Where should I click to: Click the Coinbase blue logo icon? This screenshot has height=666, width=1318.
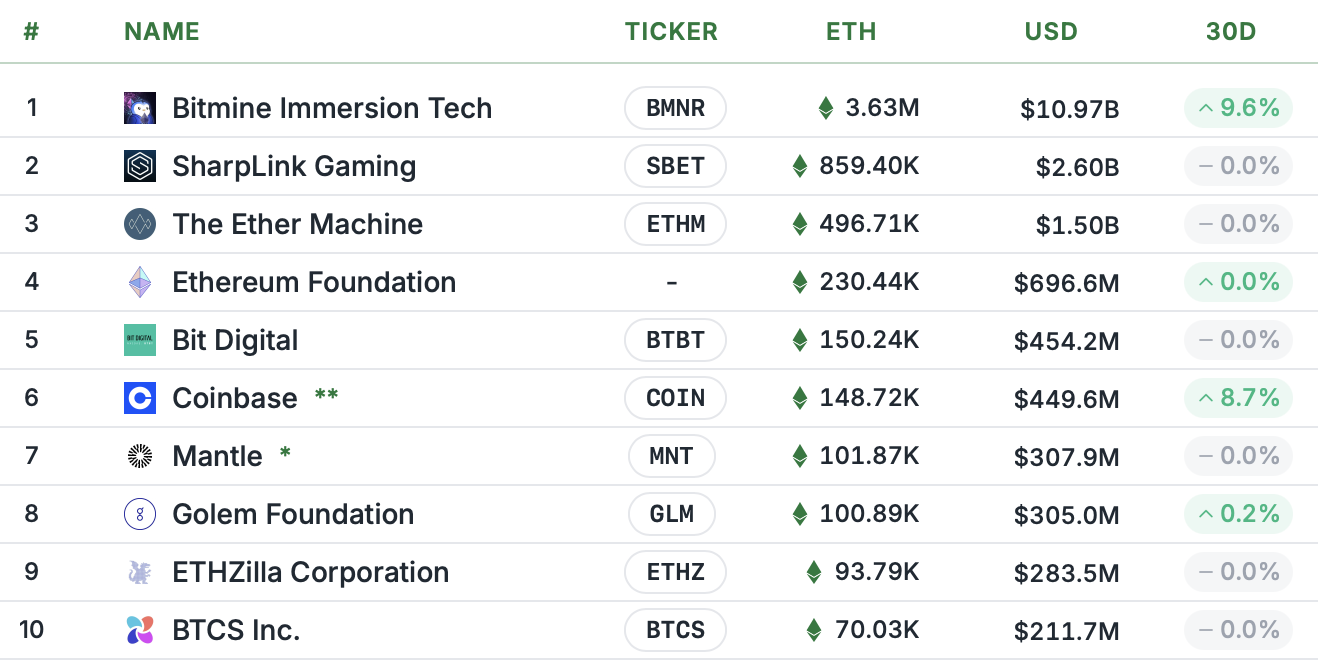pyautogui.click(x=140, y=398)
